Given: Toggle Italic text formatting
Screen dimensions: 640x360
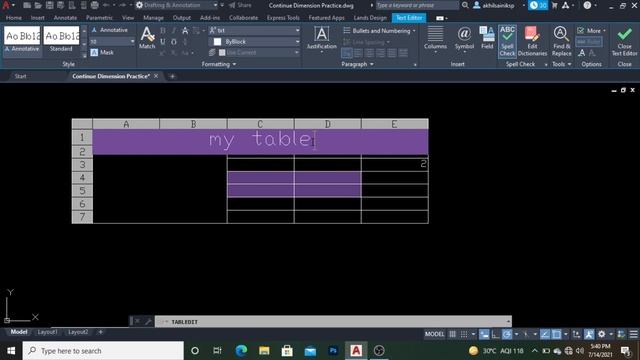Looking at the screenshot, I should click(174, 31).
